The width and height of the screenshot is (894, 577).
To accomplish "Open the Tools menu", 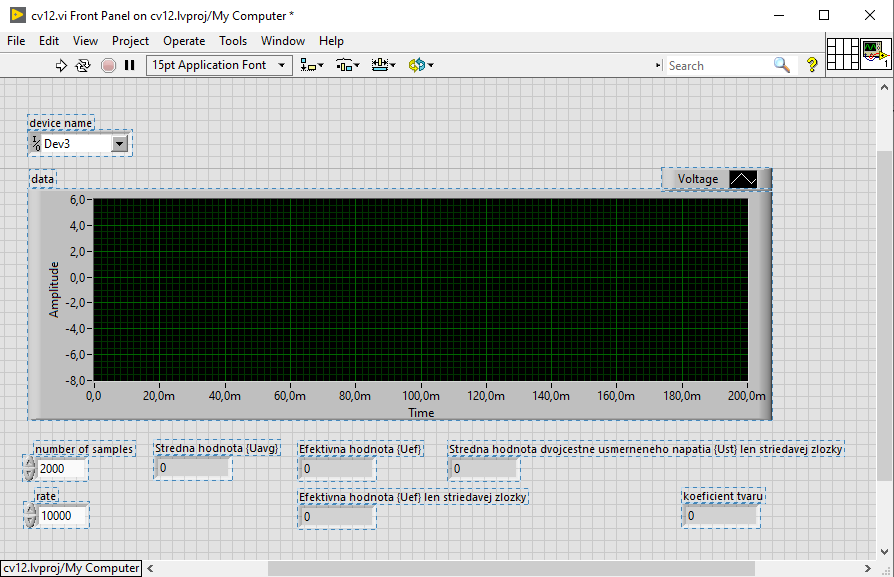I will [233, 41].
